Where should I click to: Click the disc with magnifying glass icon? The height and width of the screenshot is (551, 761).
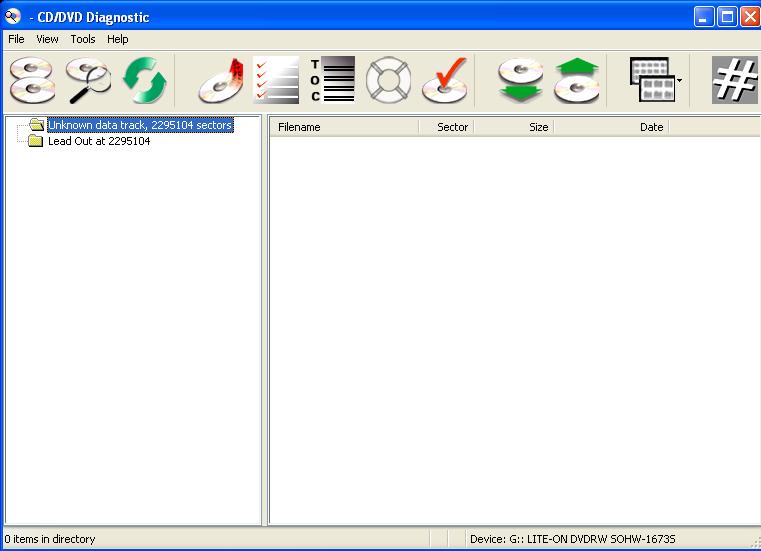pyautogui.click(x=88, y=80)
